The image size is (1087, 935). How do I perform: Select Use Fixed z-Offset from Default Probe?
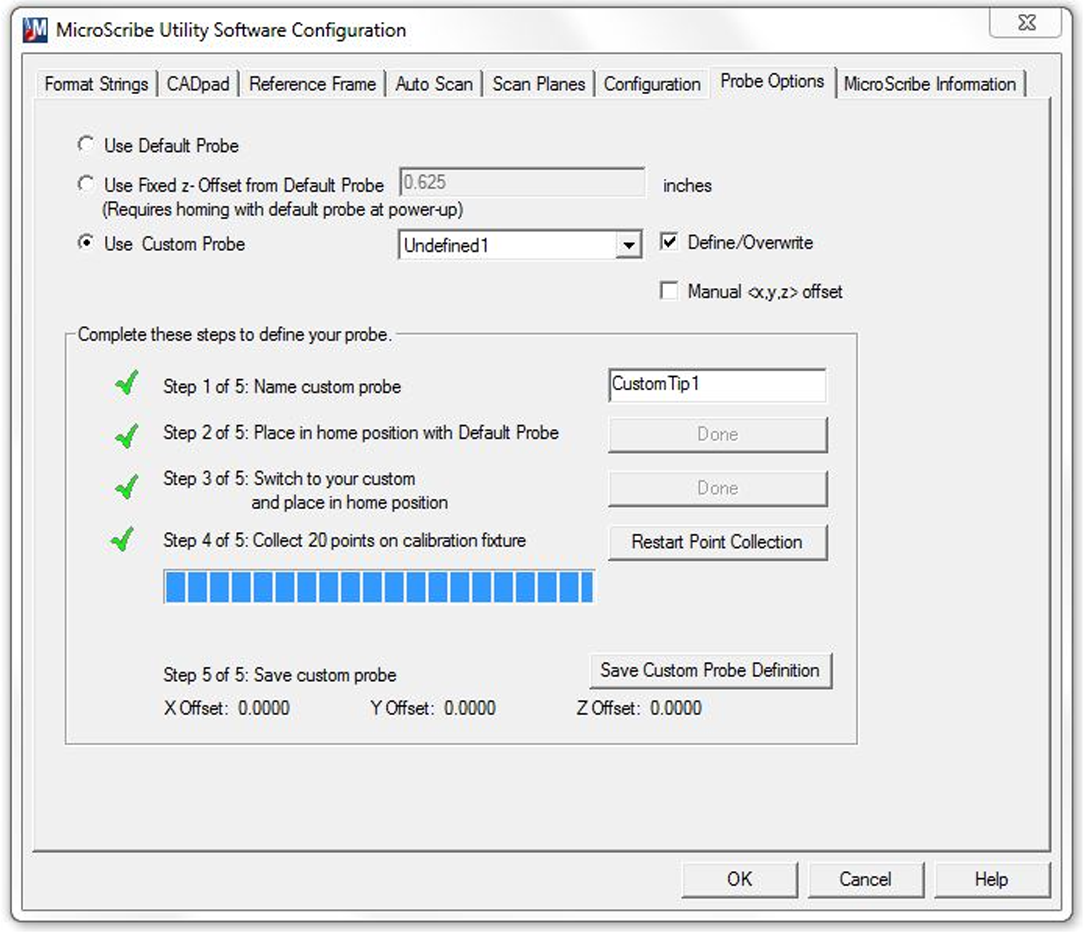pos(86,184)
